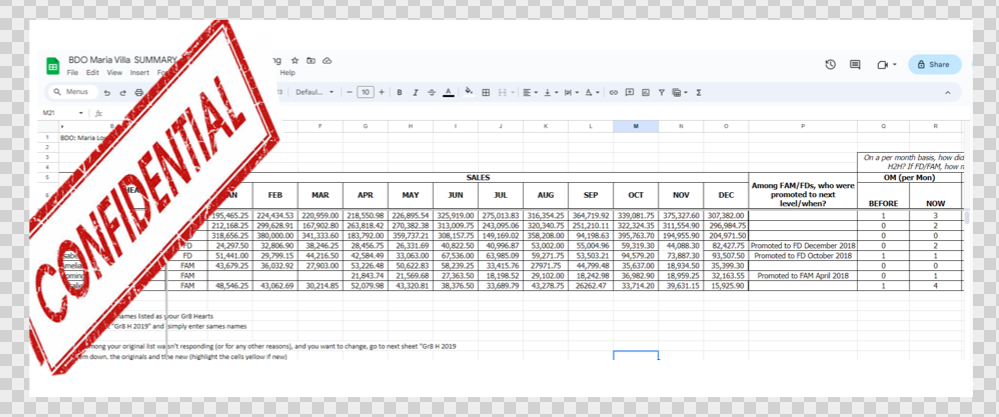Click the Share button
999x417 pixels.
(935, 64)
